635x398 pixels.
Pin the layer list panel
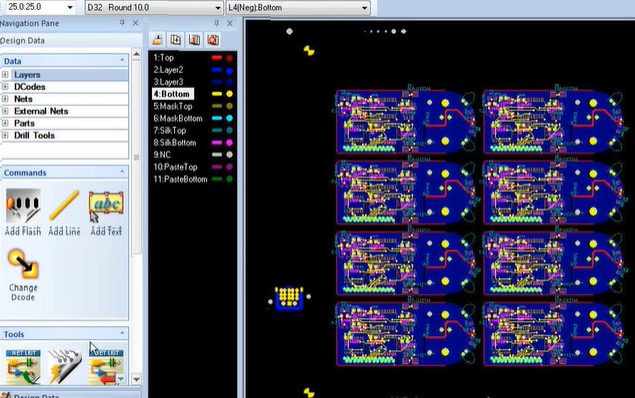click(217, 23)
